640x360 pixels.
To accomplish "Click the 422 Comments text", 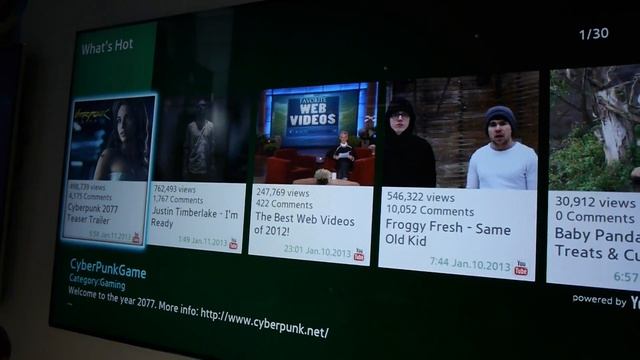I will pos(284,204).
